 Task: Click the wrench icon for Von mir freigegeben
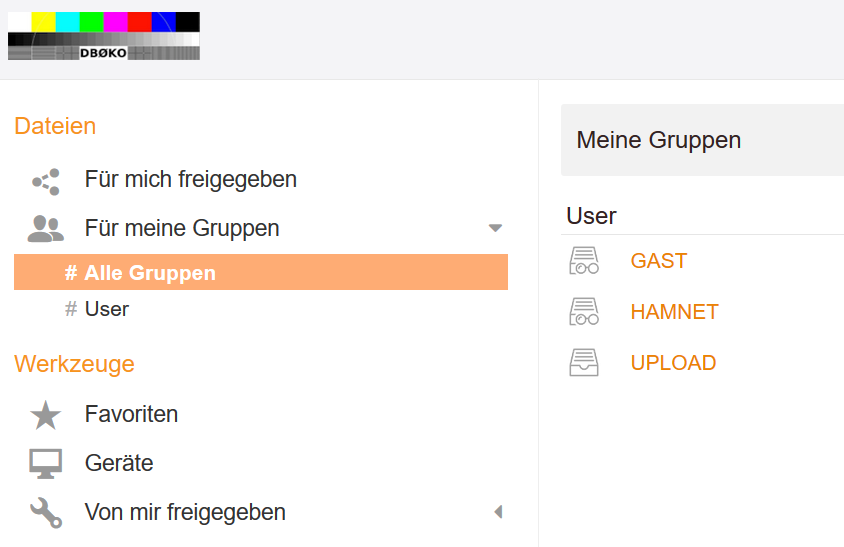click(x=46, y=513)
